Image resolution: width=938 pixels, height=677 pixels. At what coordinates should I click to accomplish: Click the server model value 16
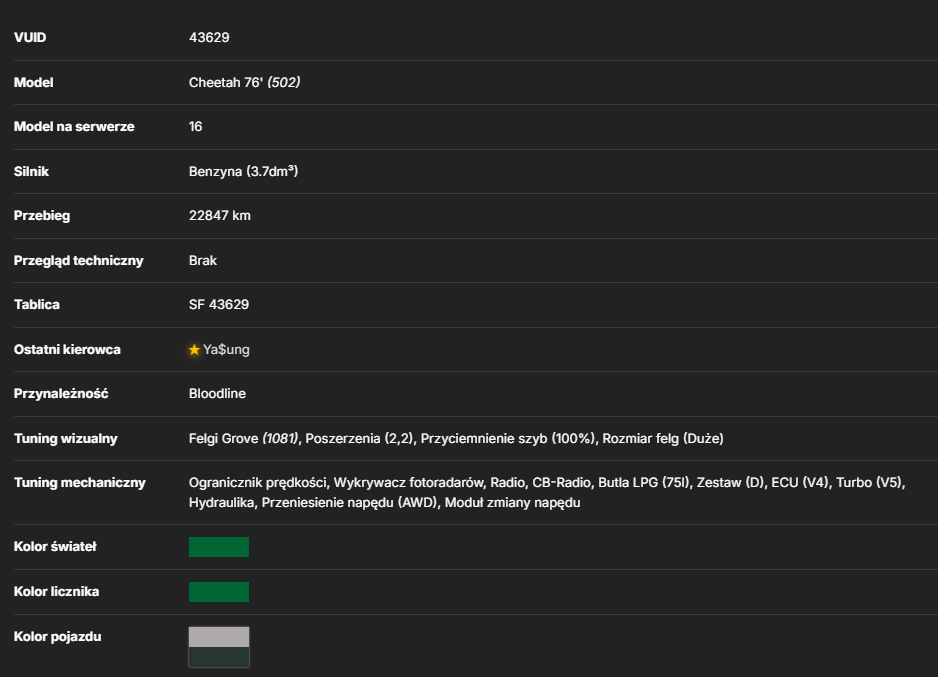click(196, 127)
